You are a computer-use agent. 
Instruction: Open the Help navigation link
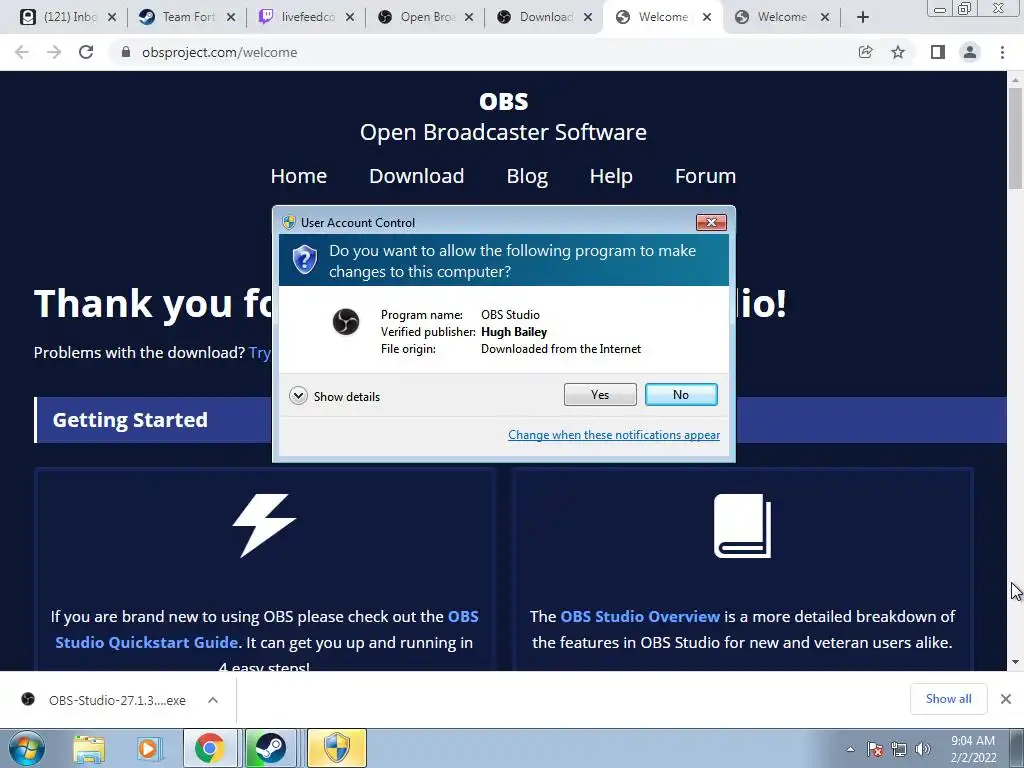pyautogui.click(x=611, y=176)
